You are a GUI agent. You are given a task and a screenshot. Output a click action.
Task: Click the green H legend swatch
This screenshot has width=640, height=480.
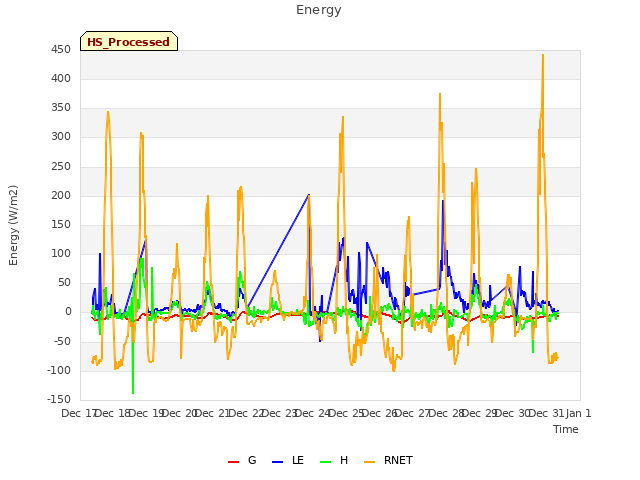coord(325,462)
